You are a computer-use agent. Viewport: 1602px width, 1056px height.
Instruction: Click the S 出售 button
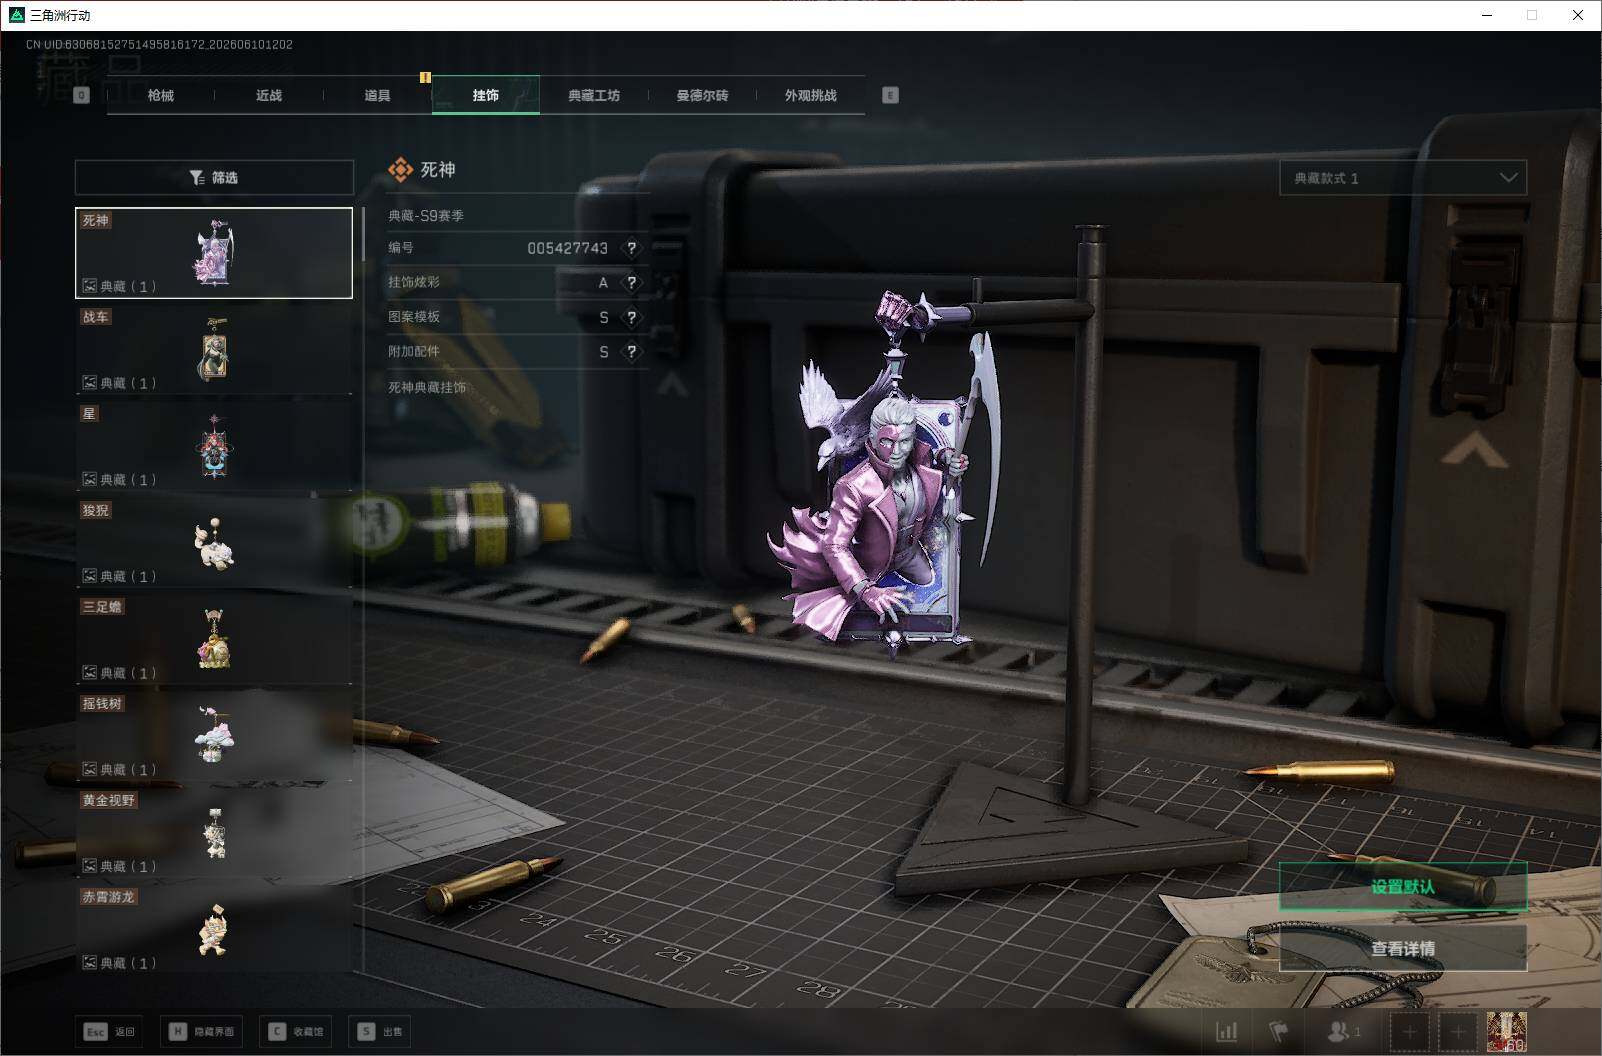pyautogui.click(x=381, y=1031)
